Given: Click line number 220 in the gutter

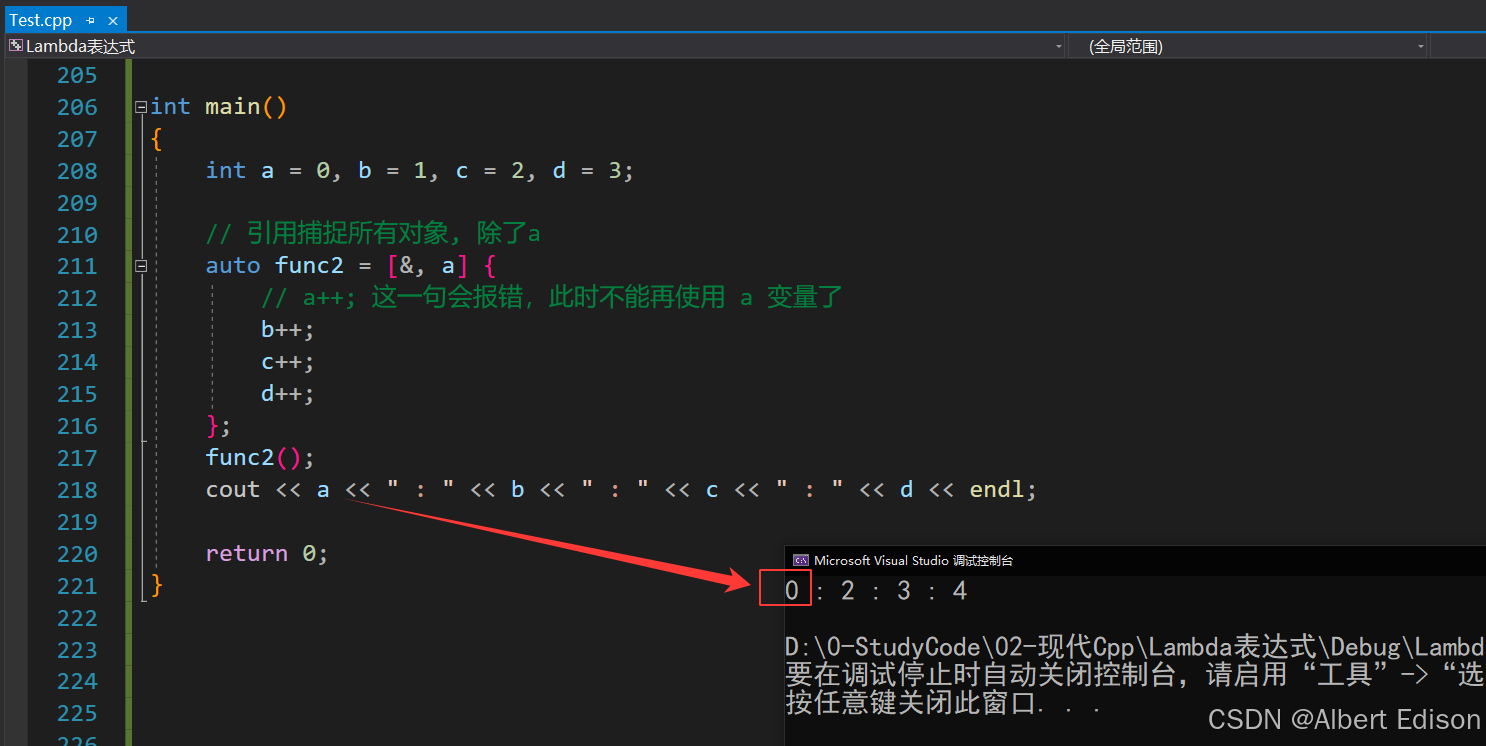Looking at the screenshot, I should pyautogui.click(x=77, y=554).
